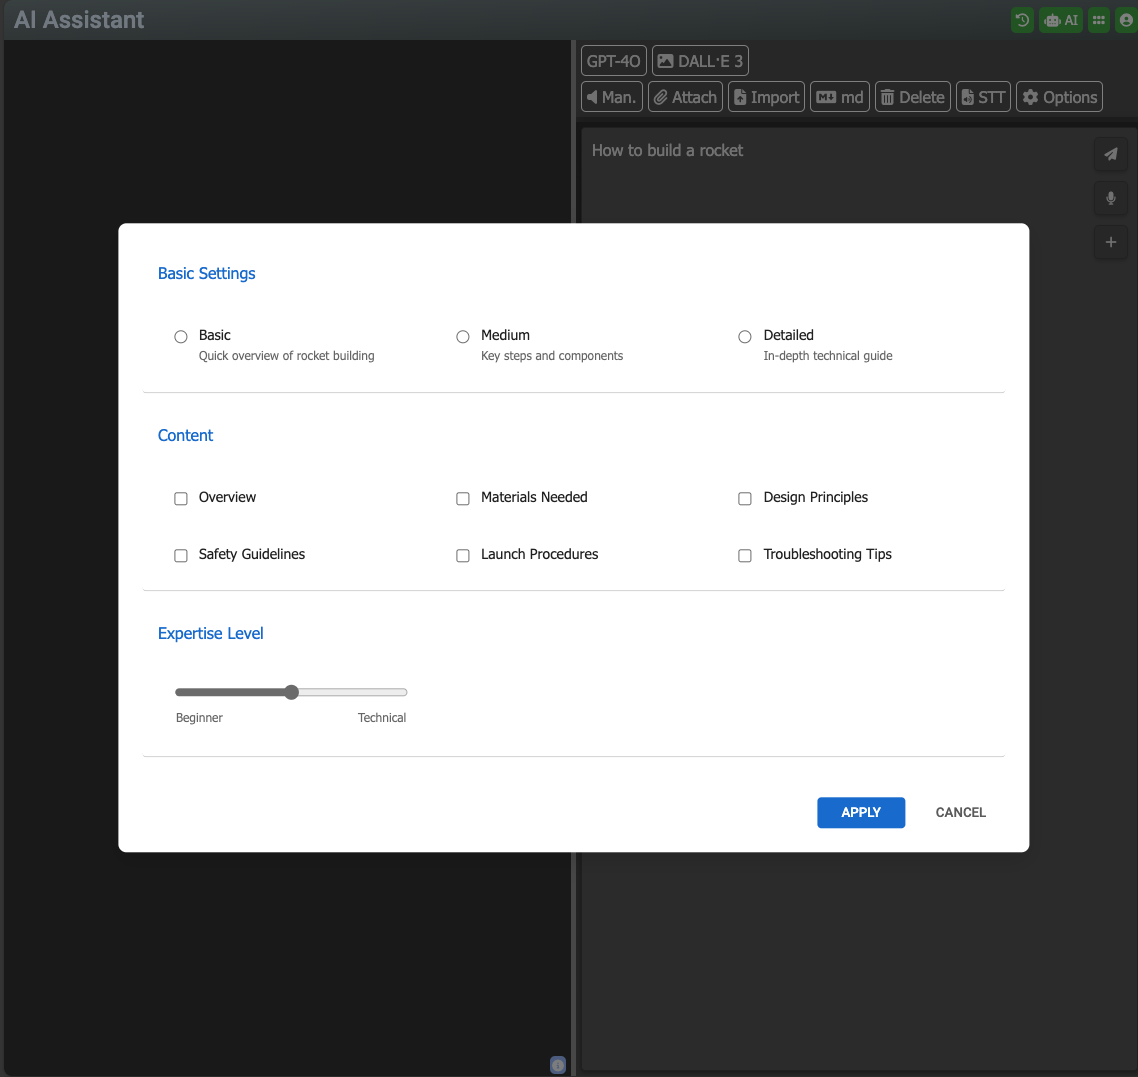Click the 'Expertise Level' heading
Screen dimensions: 1138x1077
click(210, 634)
